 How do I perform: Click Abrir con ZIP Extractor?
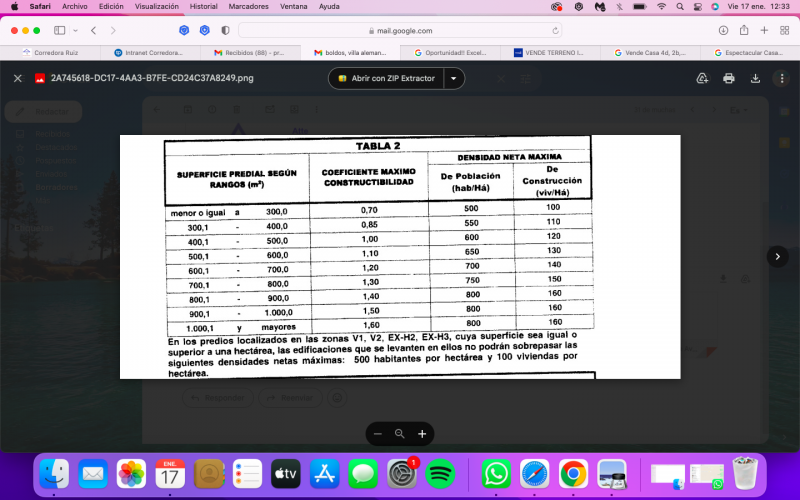386,79
